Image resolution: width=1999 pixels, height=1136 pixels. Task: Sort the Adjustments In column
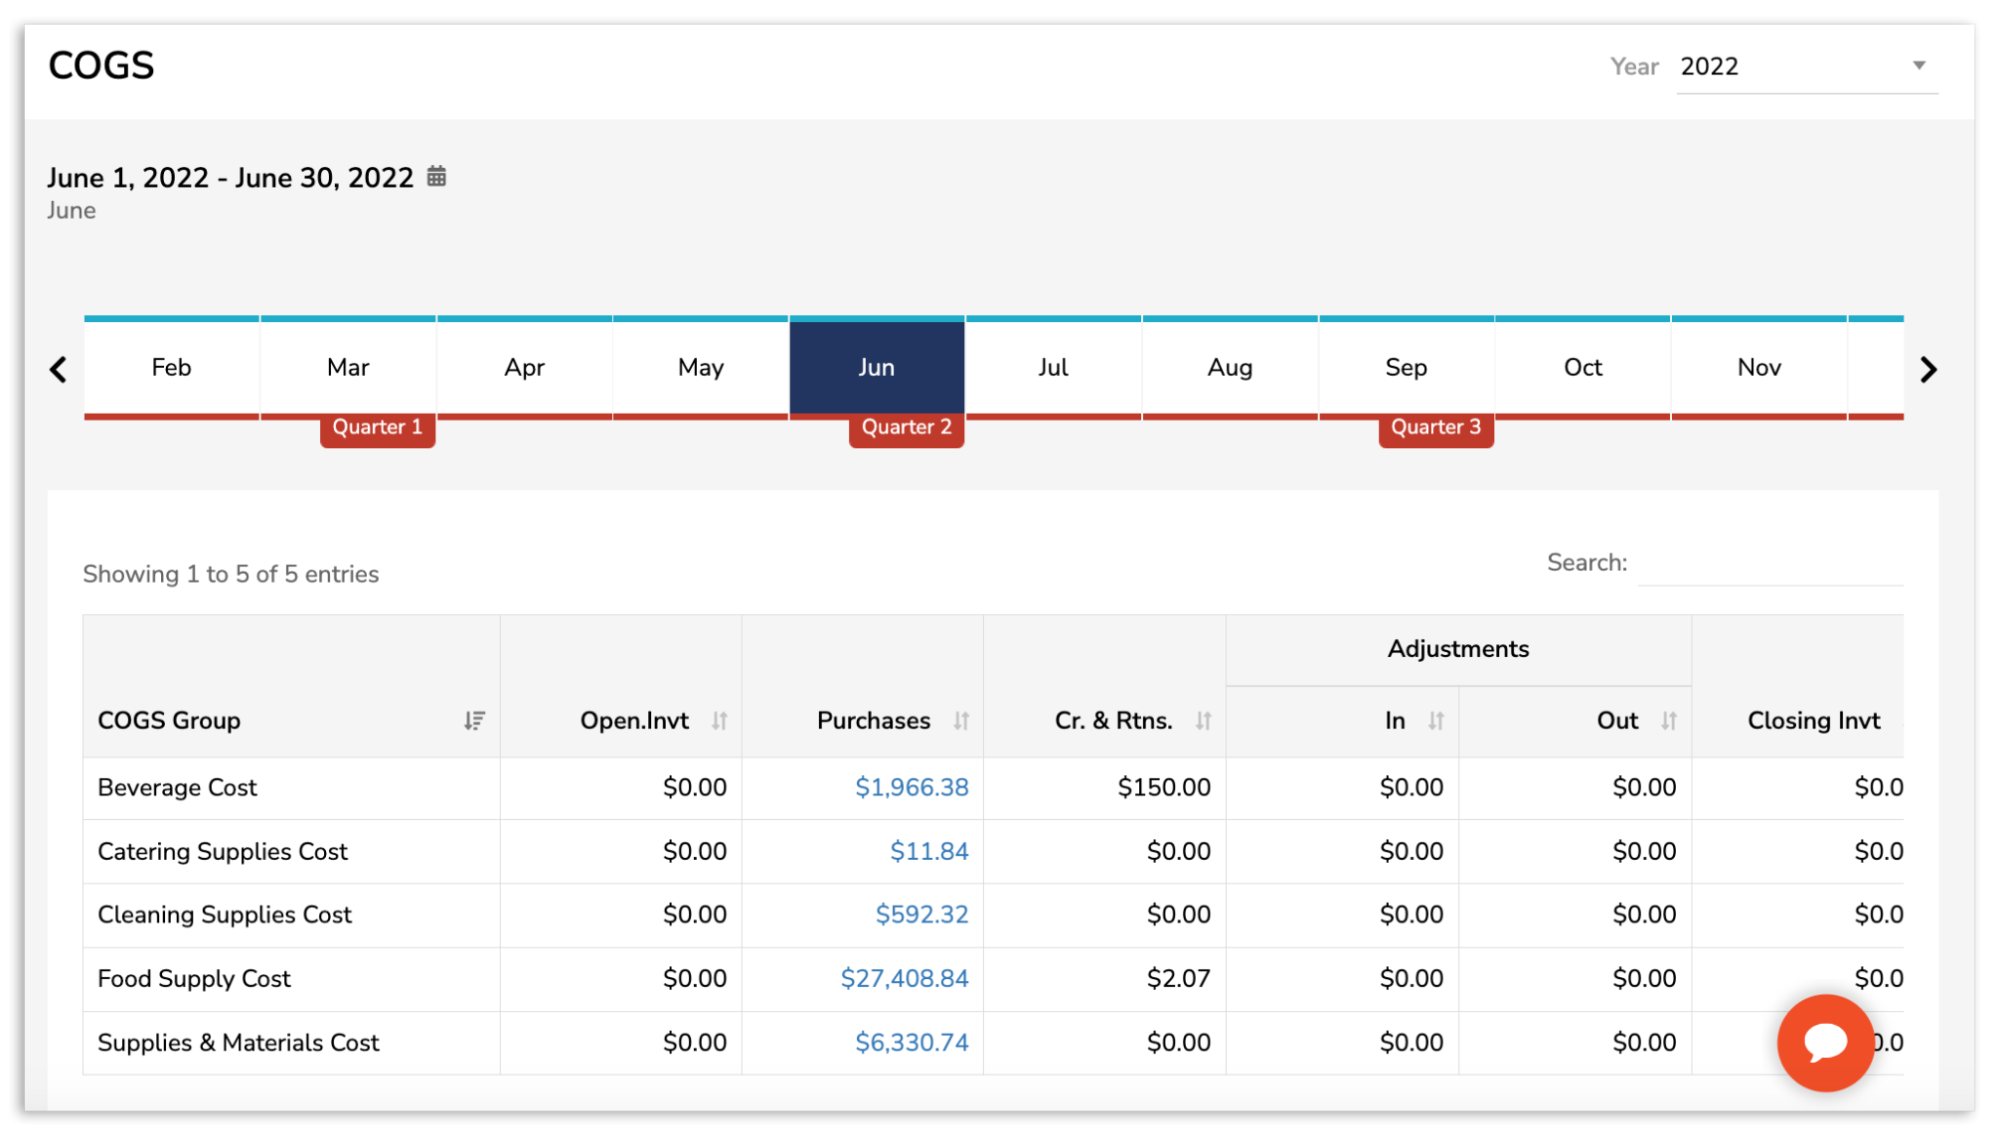1436,720
